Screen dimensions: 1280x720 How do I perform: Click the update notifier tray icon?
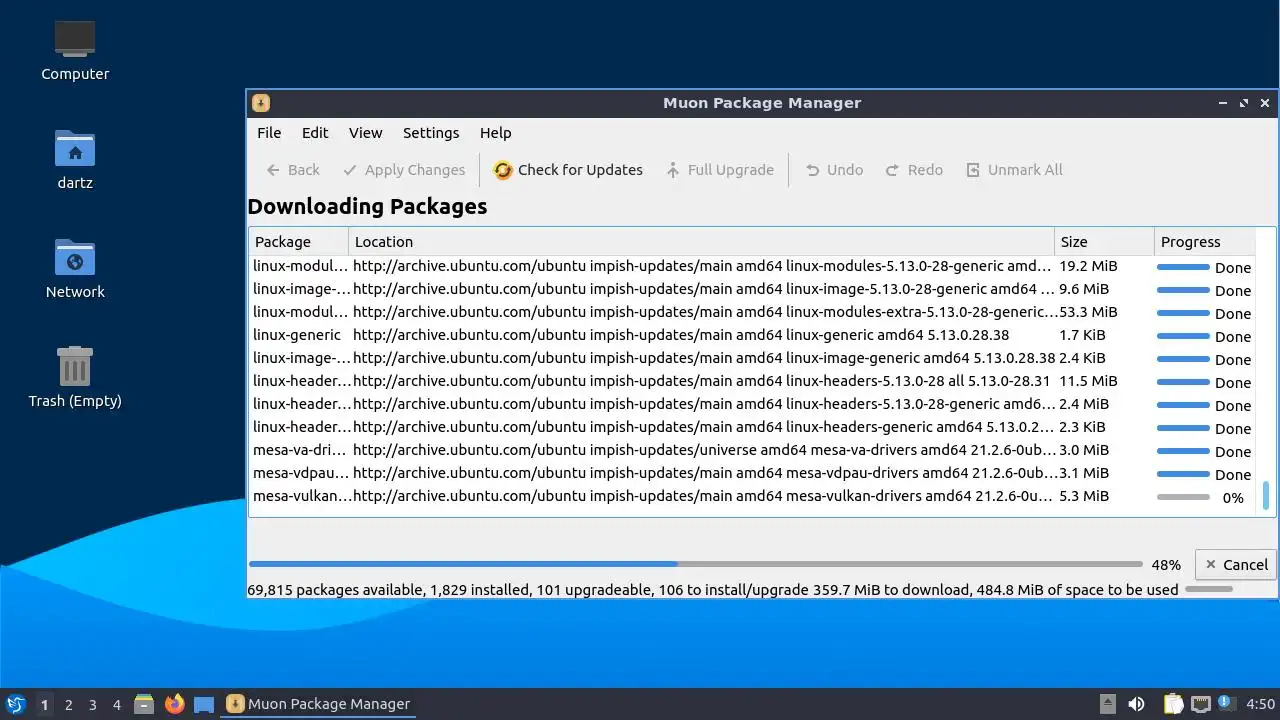point(1226,704)
